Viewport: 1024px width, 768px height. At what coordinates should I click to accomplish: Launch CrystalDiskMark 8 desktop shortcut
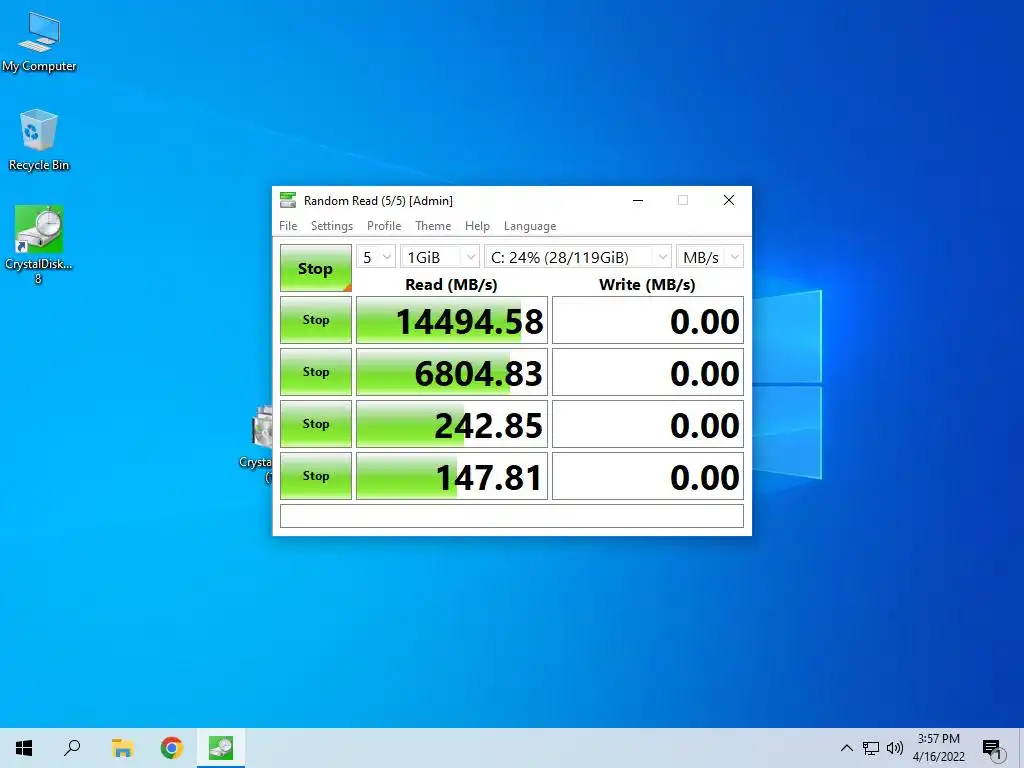pyautogui.click(x=39, y=245)
